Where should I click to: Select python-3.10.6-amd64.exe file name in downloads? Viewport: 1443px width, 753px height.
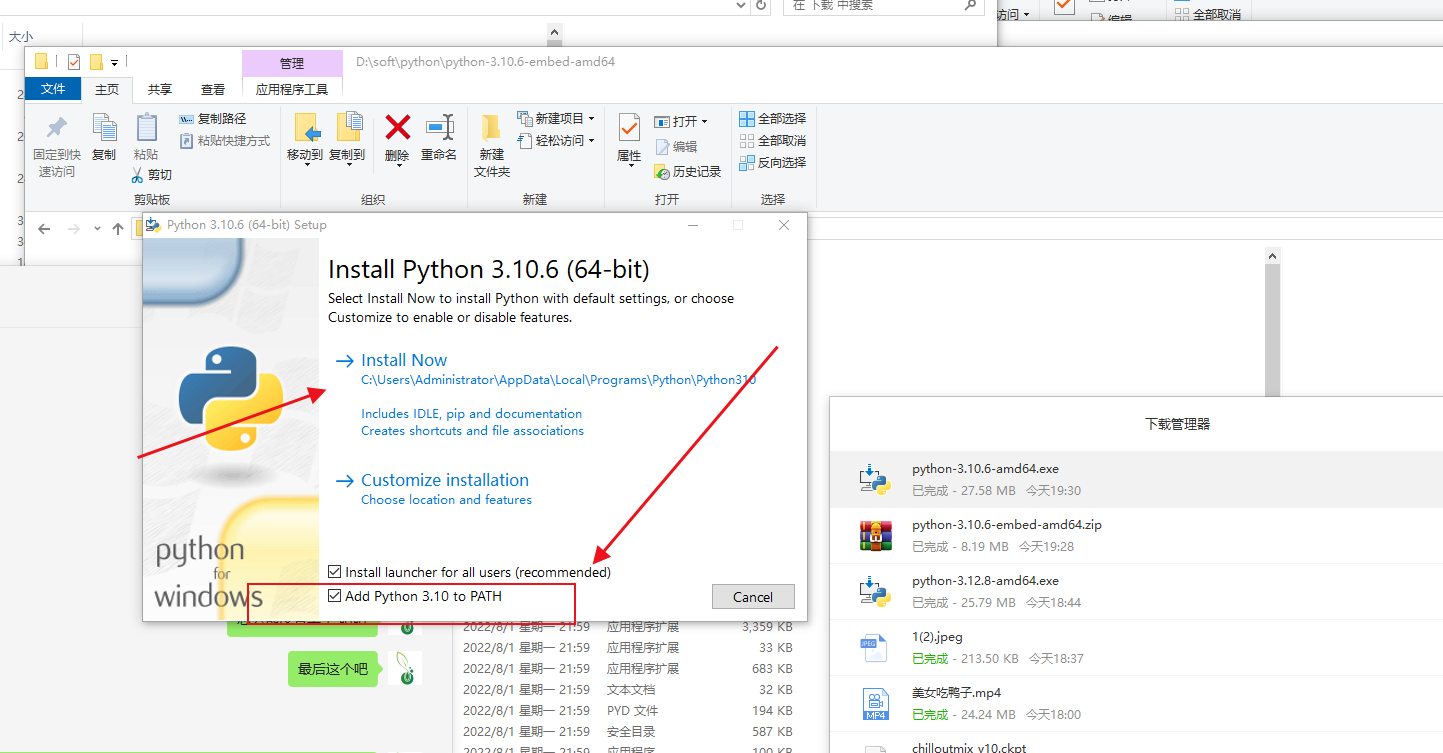coord(985,469)
